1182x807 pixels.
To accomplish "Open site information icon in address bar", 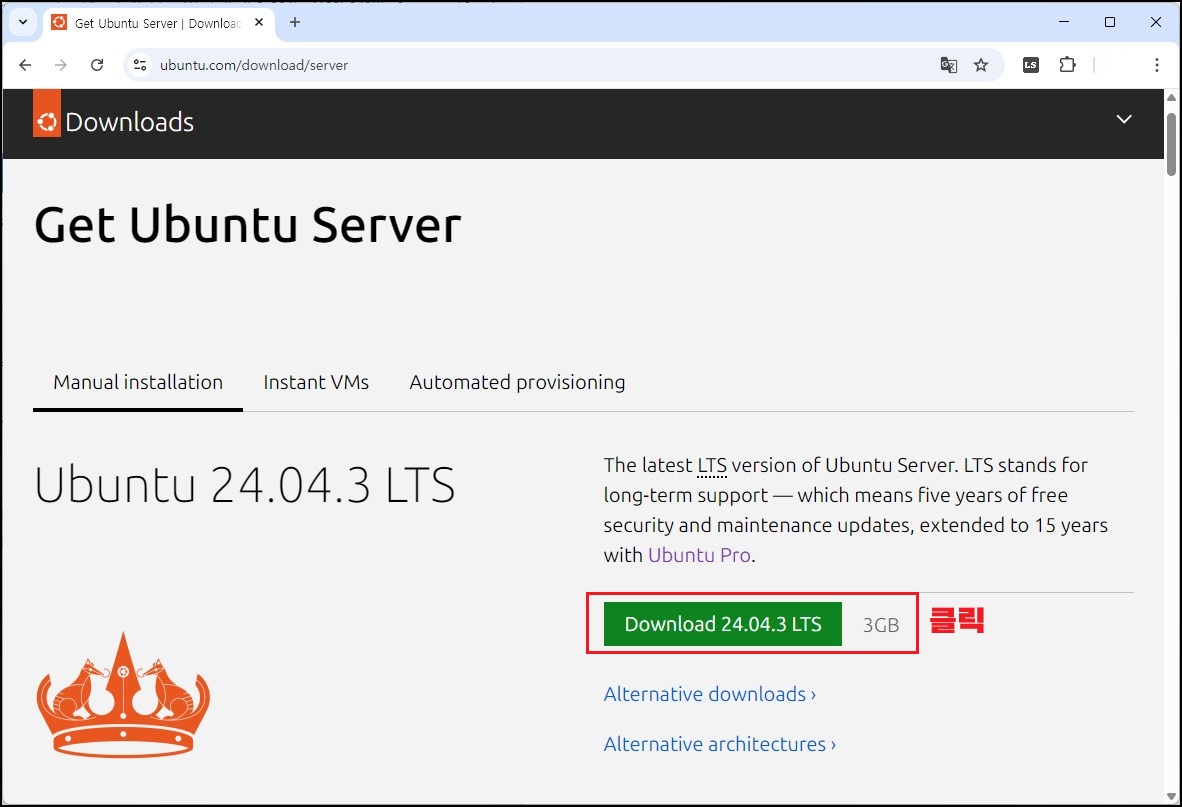I will (140, 65).
